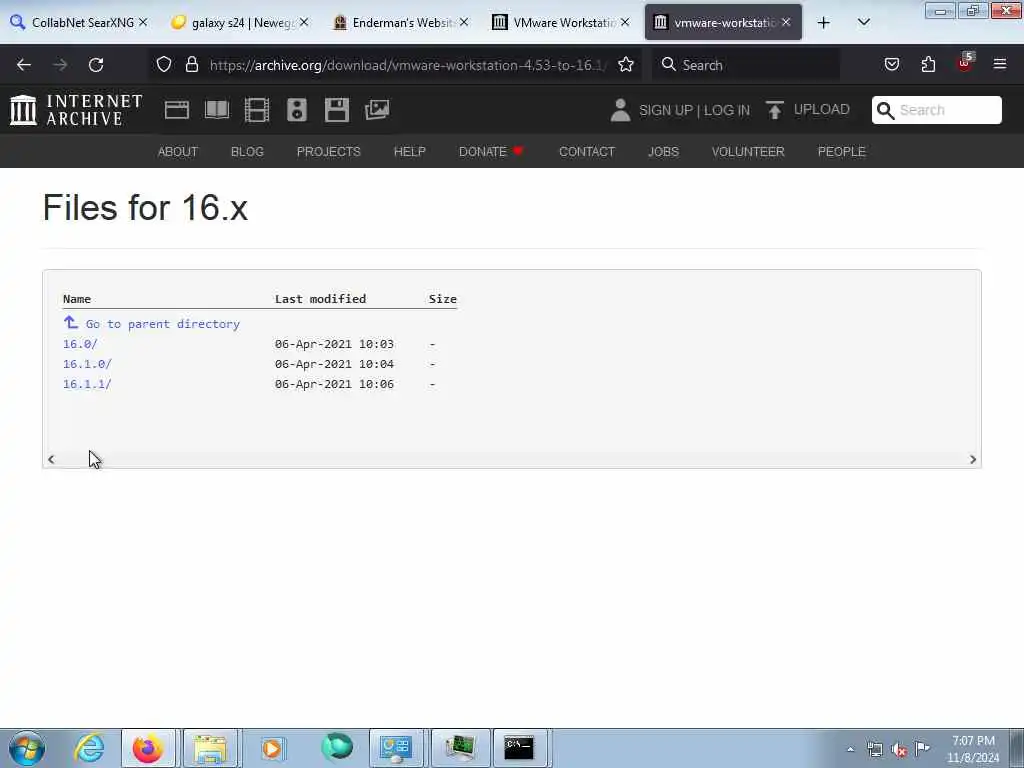Viewport: 1024px width, 768px height.
Task: Click the upload arrow icon
Action: point(775,110)
